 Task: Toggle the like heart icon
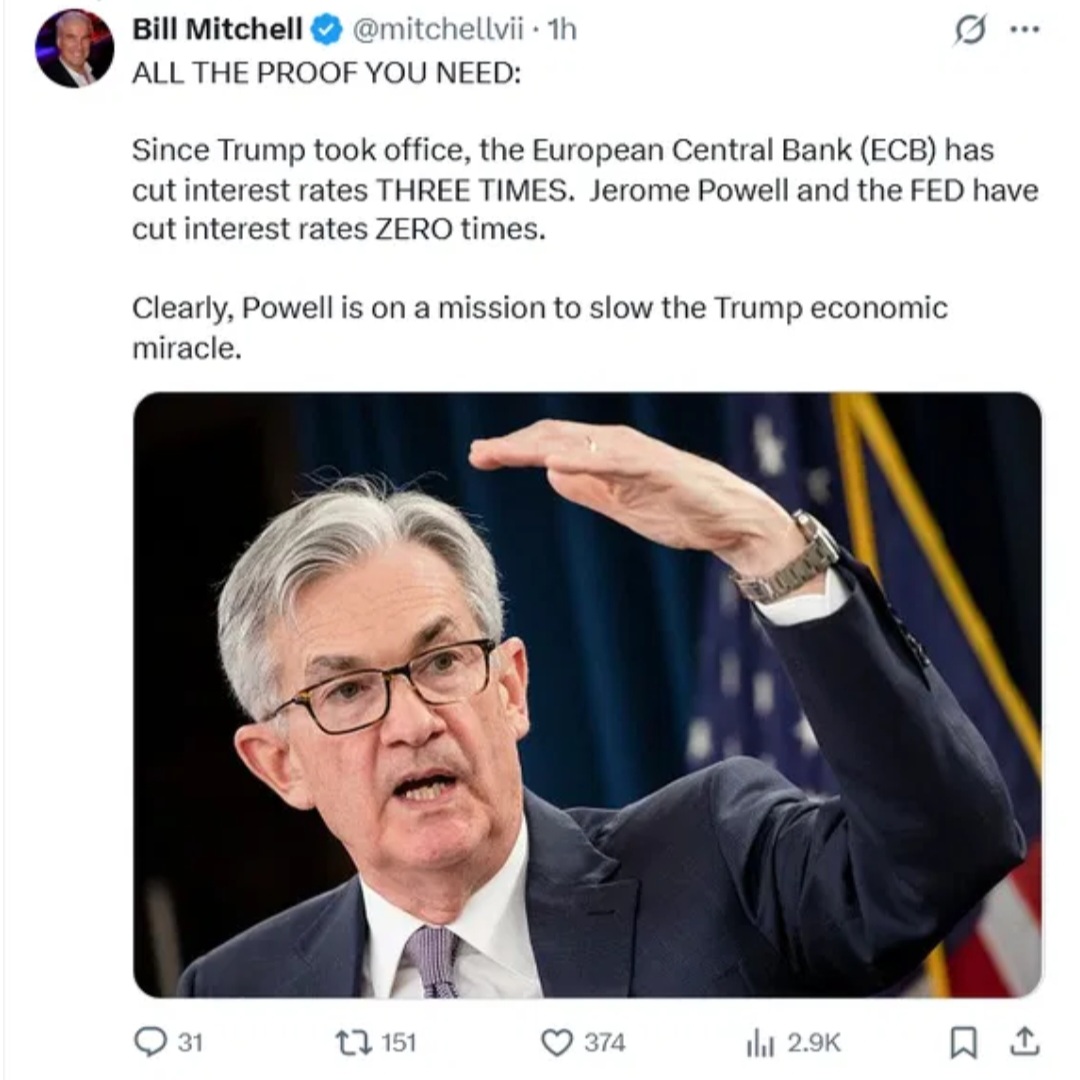557,1042
